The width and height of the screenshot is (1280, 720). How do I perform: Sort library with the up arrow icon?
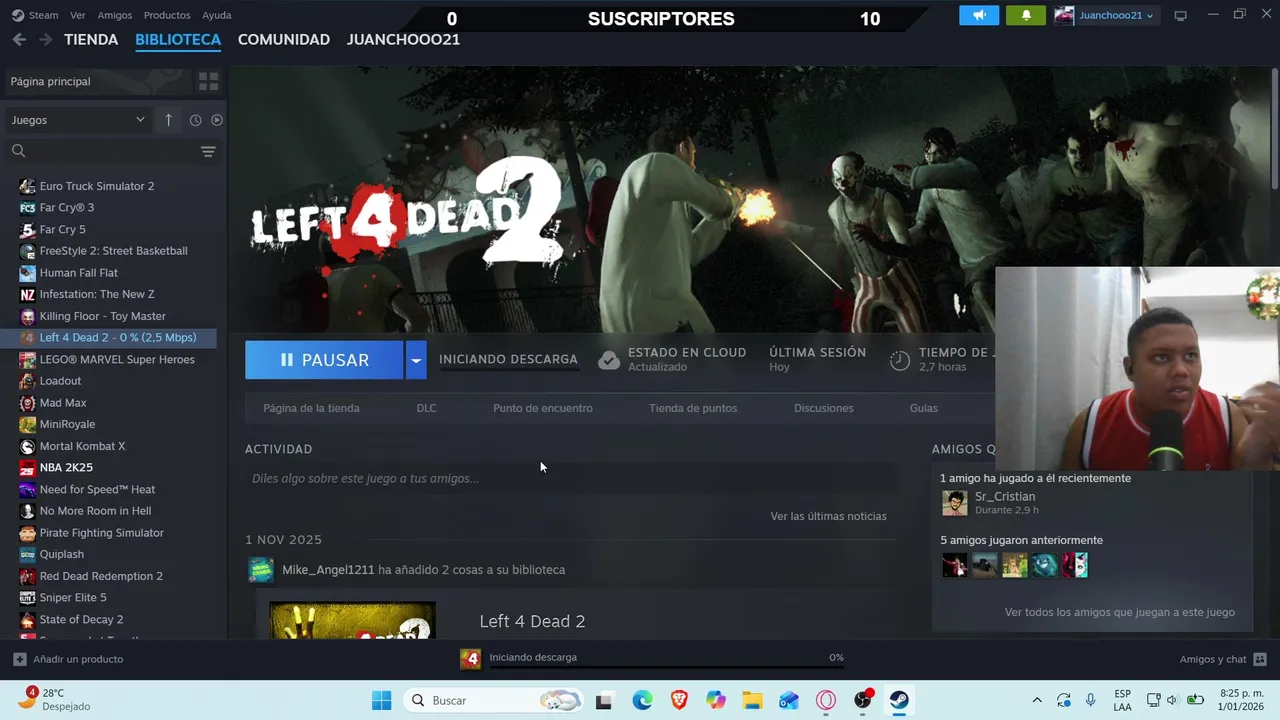(168, 120)
